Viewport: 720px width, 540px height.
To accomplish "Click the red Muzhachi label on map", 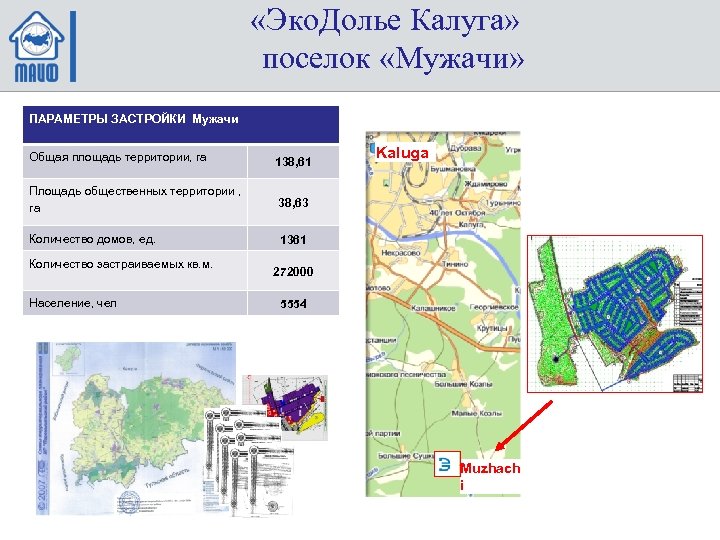I will click(x=490, y=475).
